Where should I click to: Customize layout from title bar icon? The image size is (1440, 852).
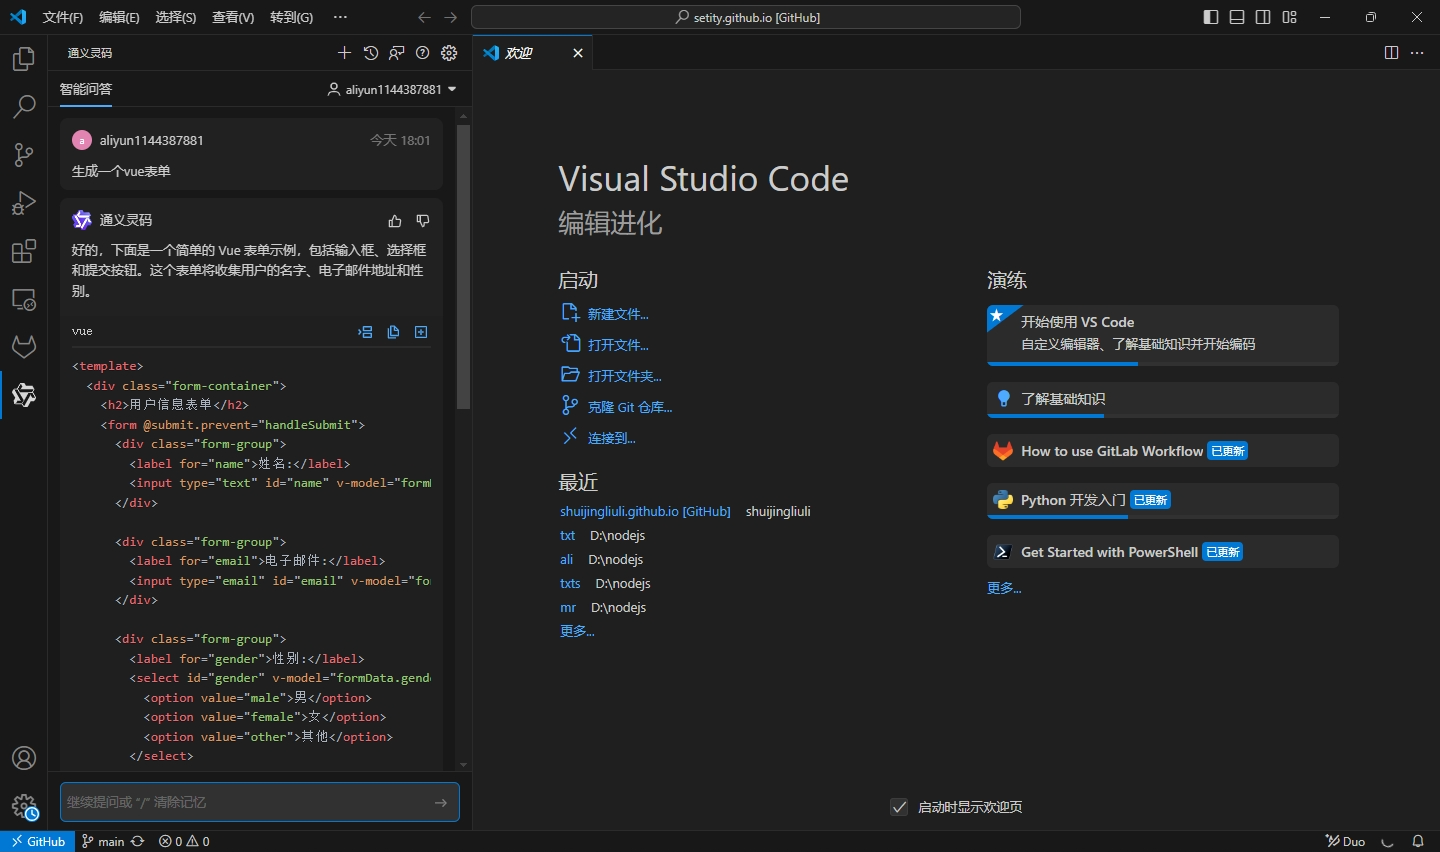point(1290,17)
